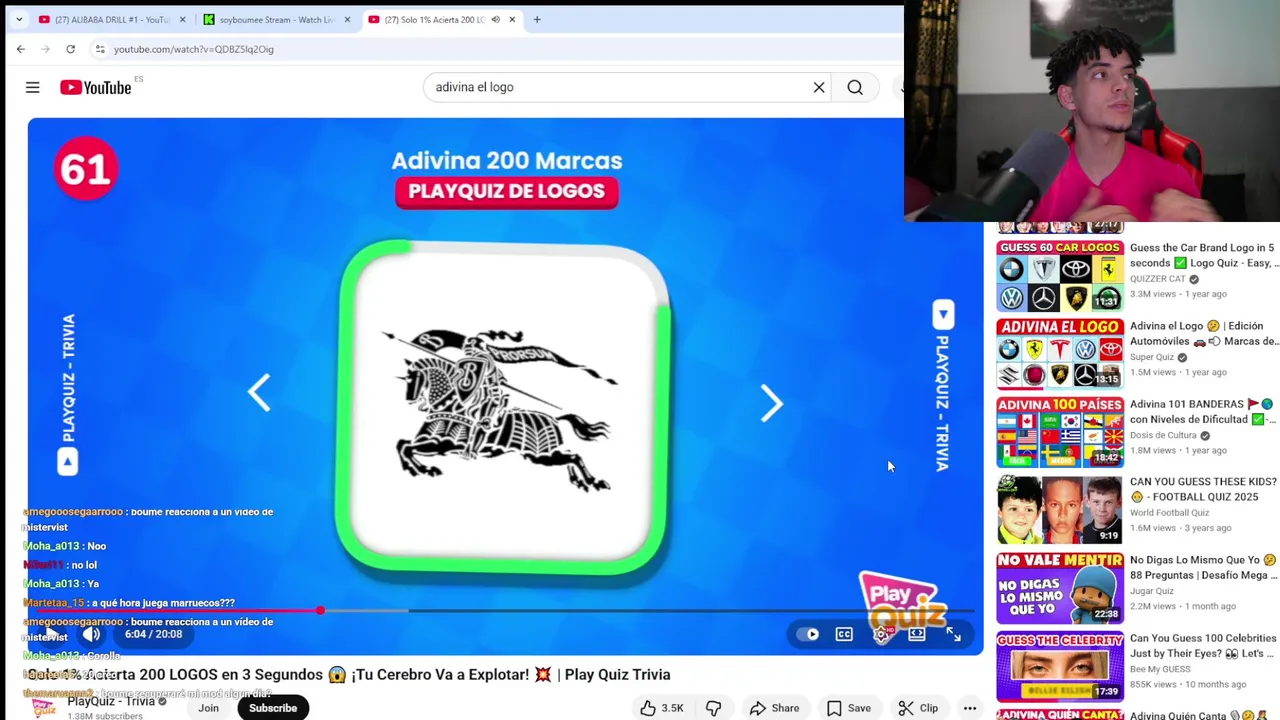Open the Guess the Celebrity thumbnail
Viewport: 1280px width, 720px height.
pos(1060,666)
